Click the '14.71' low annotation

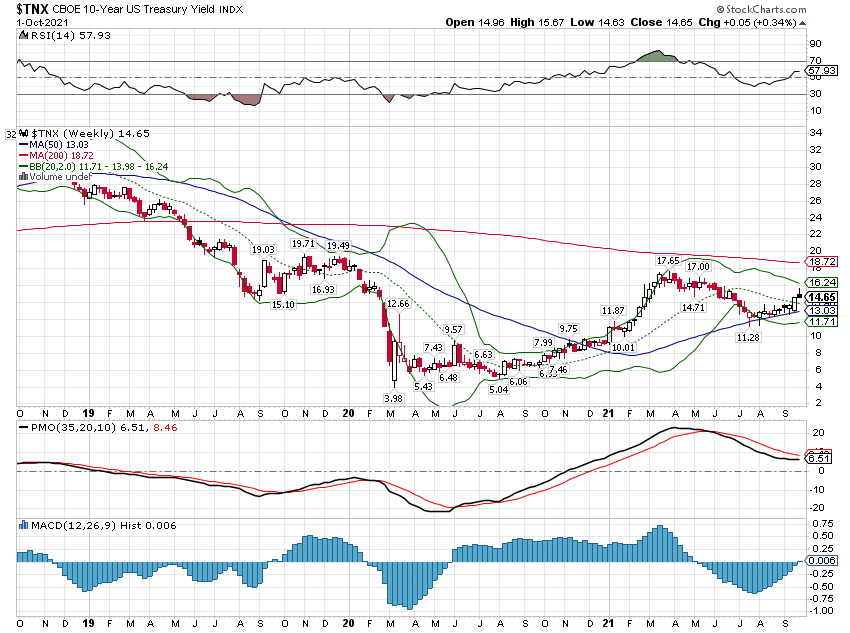coord(693,307)
